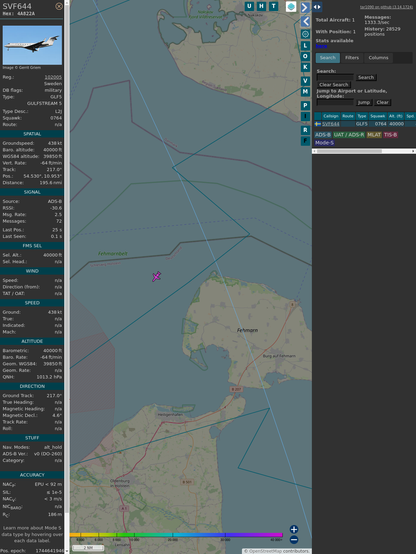Click the Search text input field
The width and height of the screenshot is (416, 554).
click(335, 77)
